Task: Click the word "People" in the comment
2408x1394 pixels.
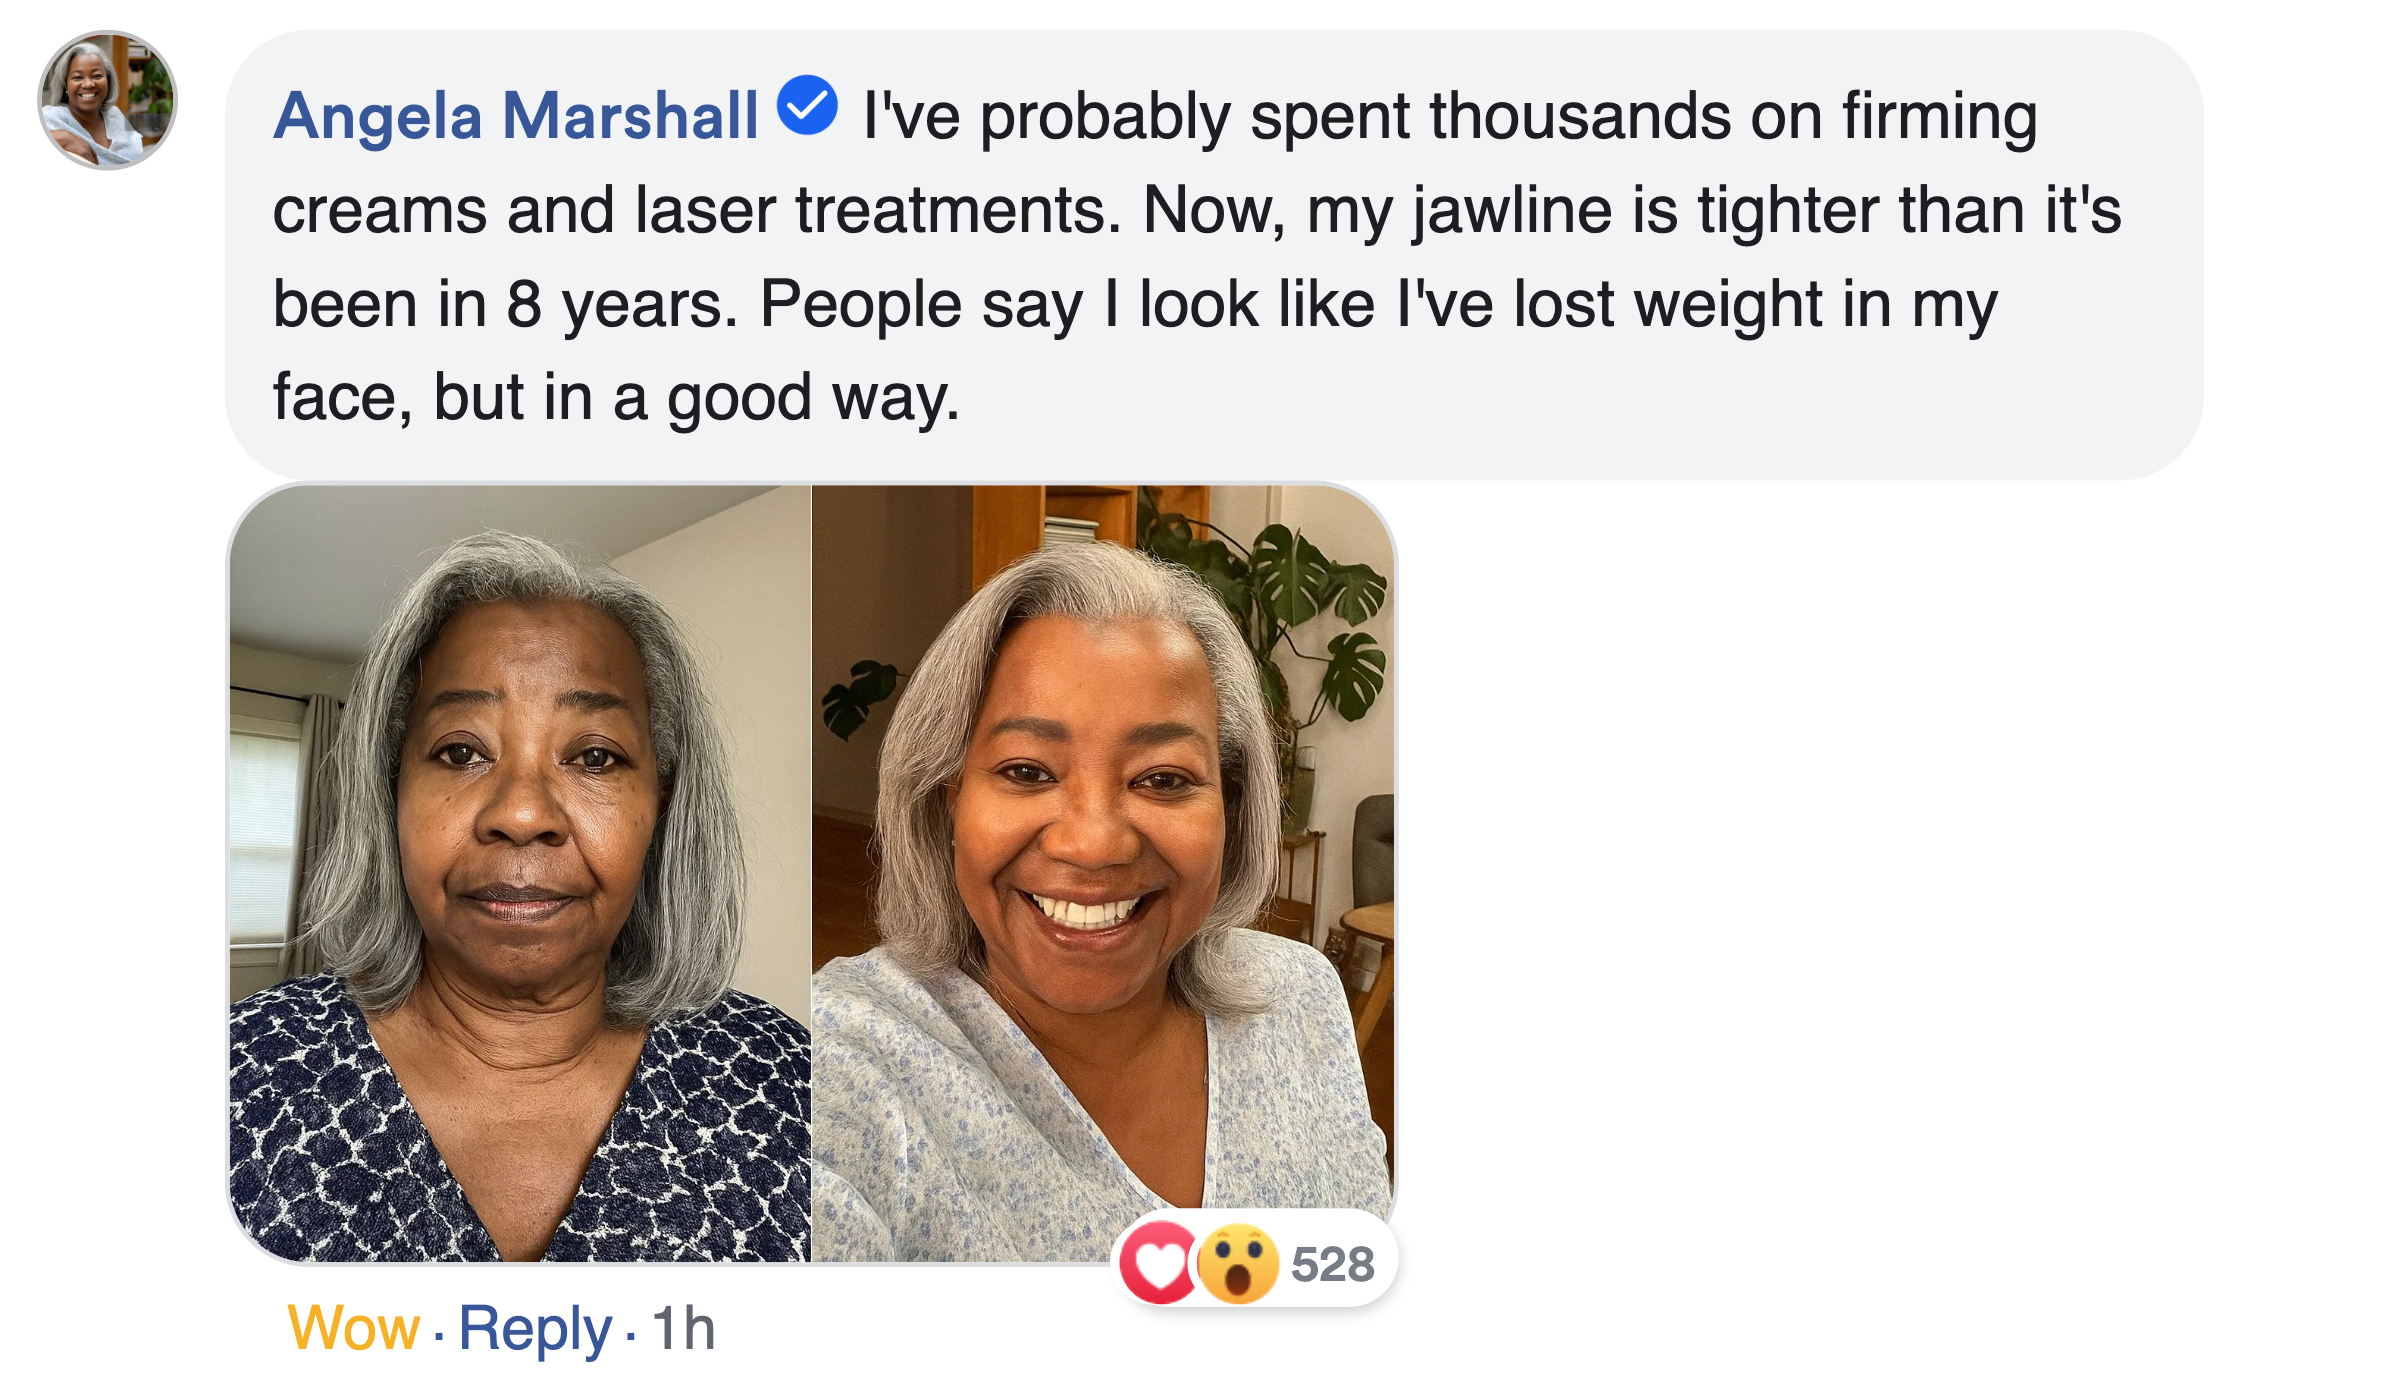Action: pyautogui.click(x=860, y=304)
